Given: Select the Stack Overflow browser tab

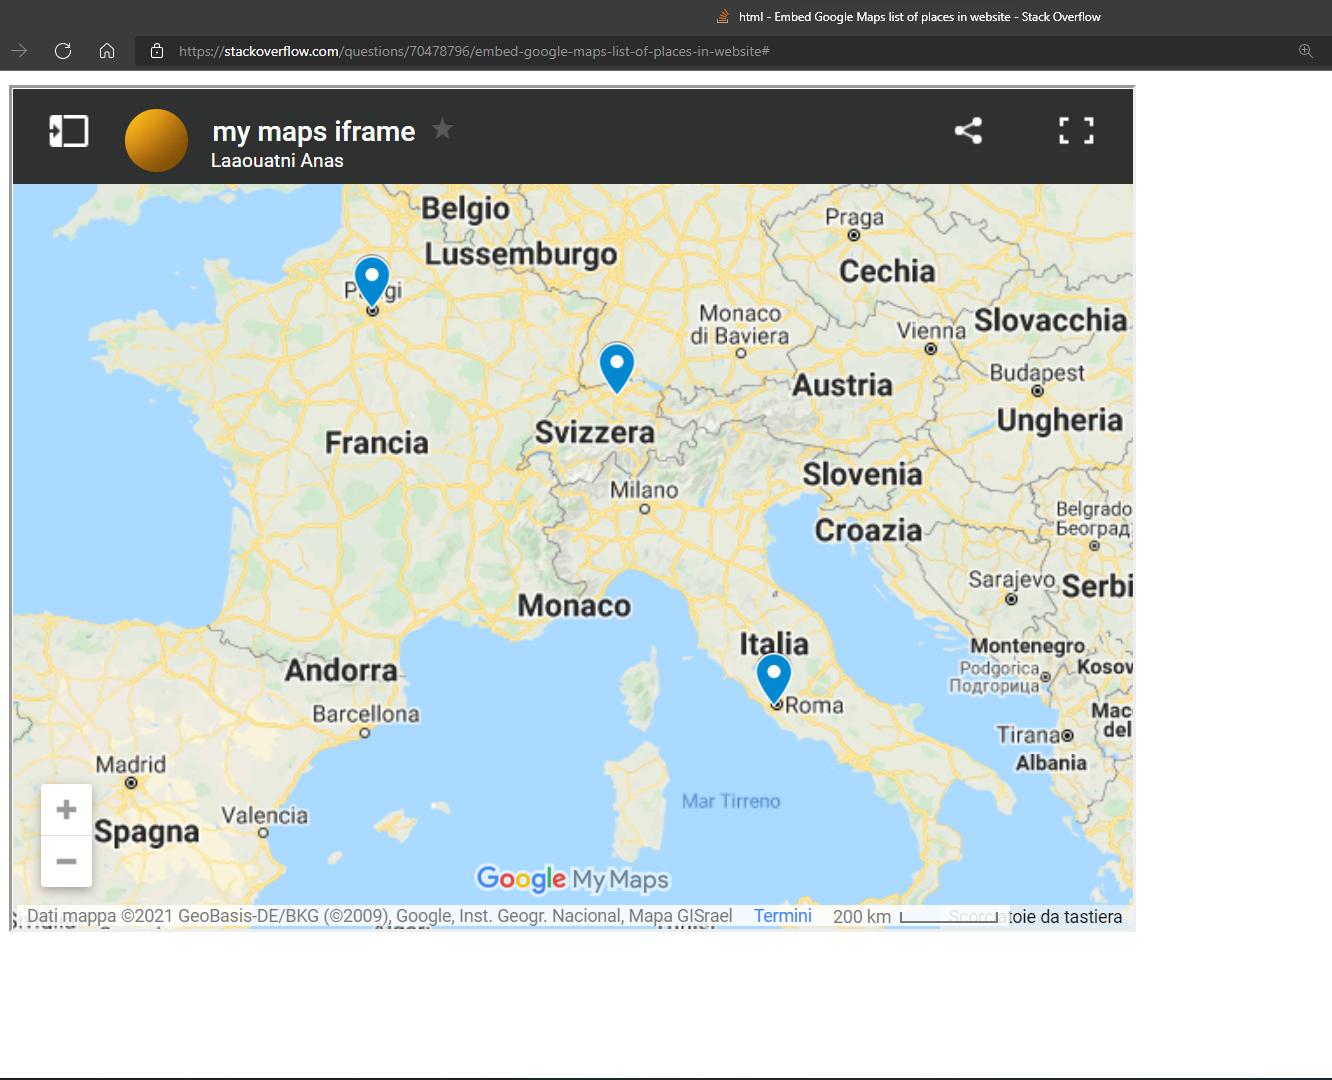Looking at the screenshot, I should coord(909,17).
